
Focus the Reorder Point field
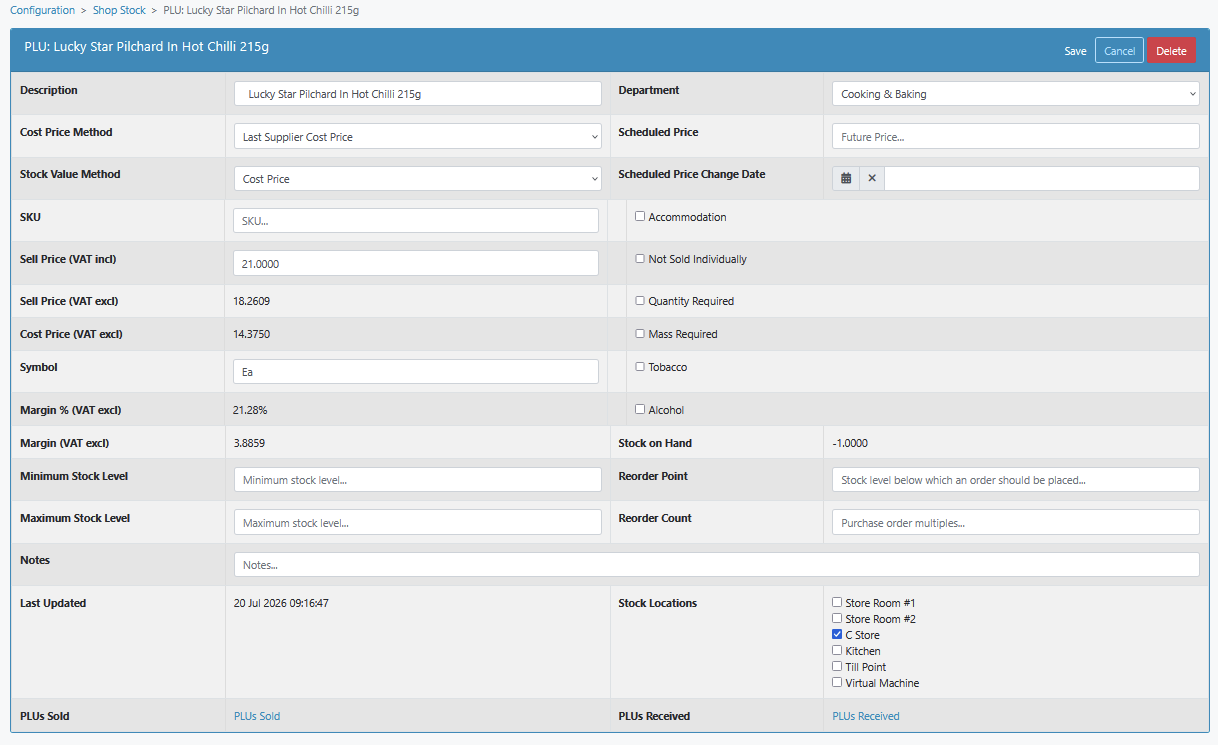(1015, 480)
